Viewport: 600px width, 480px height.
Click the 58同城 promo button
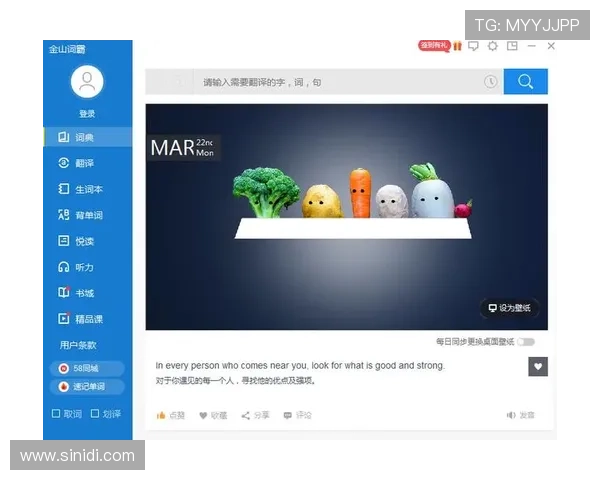86,369
